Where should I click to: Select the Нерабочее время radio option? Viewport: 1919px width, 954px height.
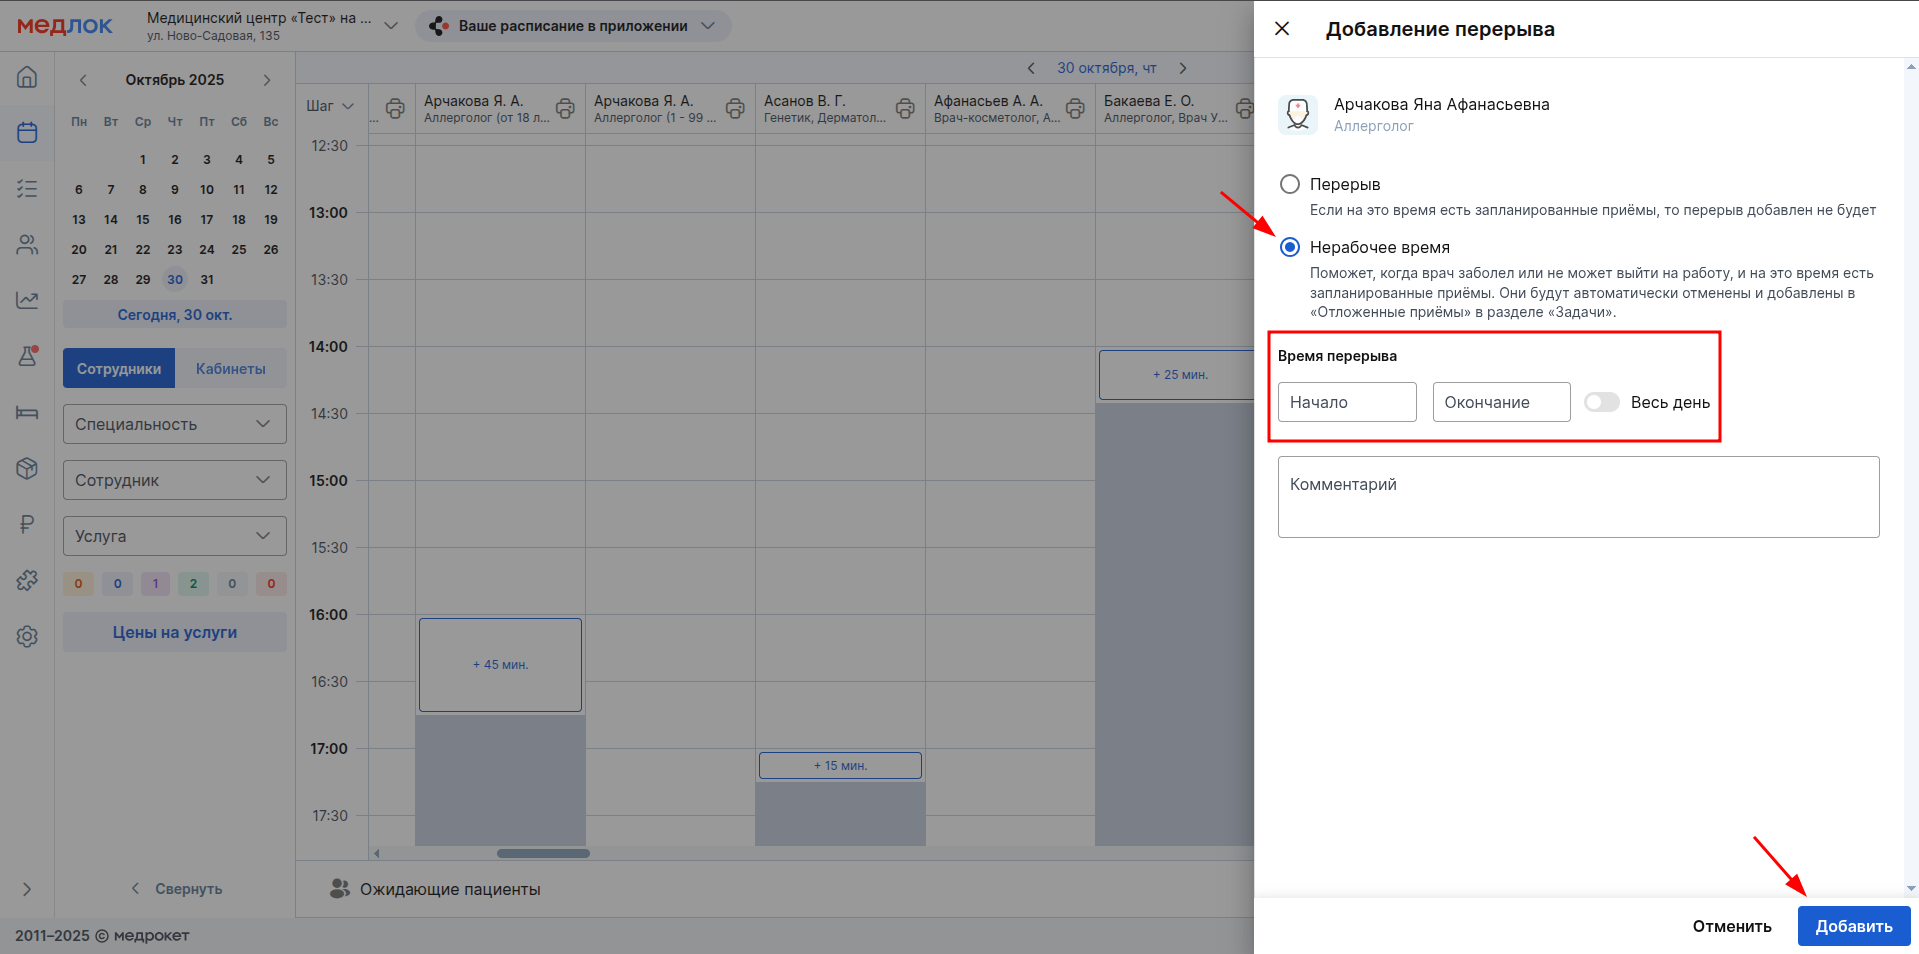pyautogui.click(x=1290, y=247)
